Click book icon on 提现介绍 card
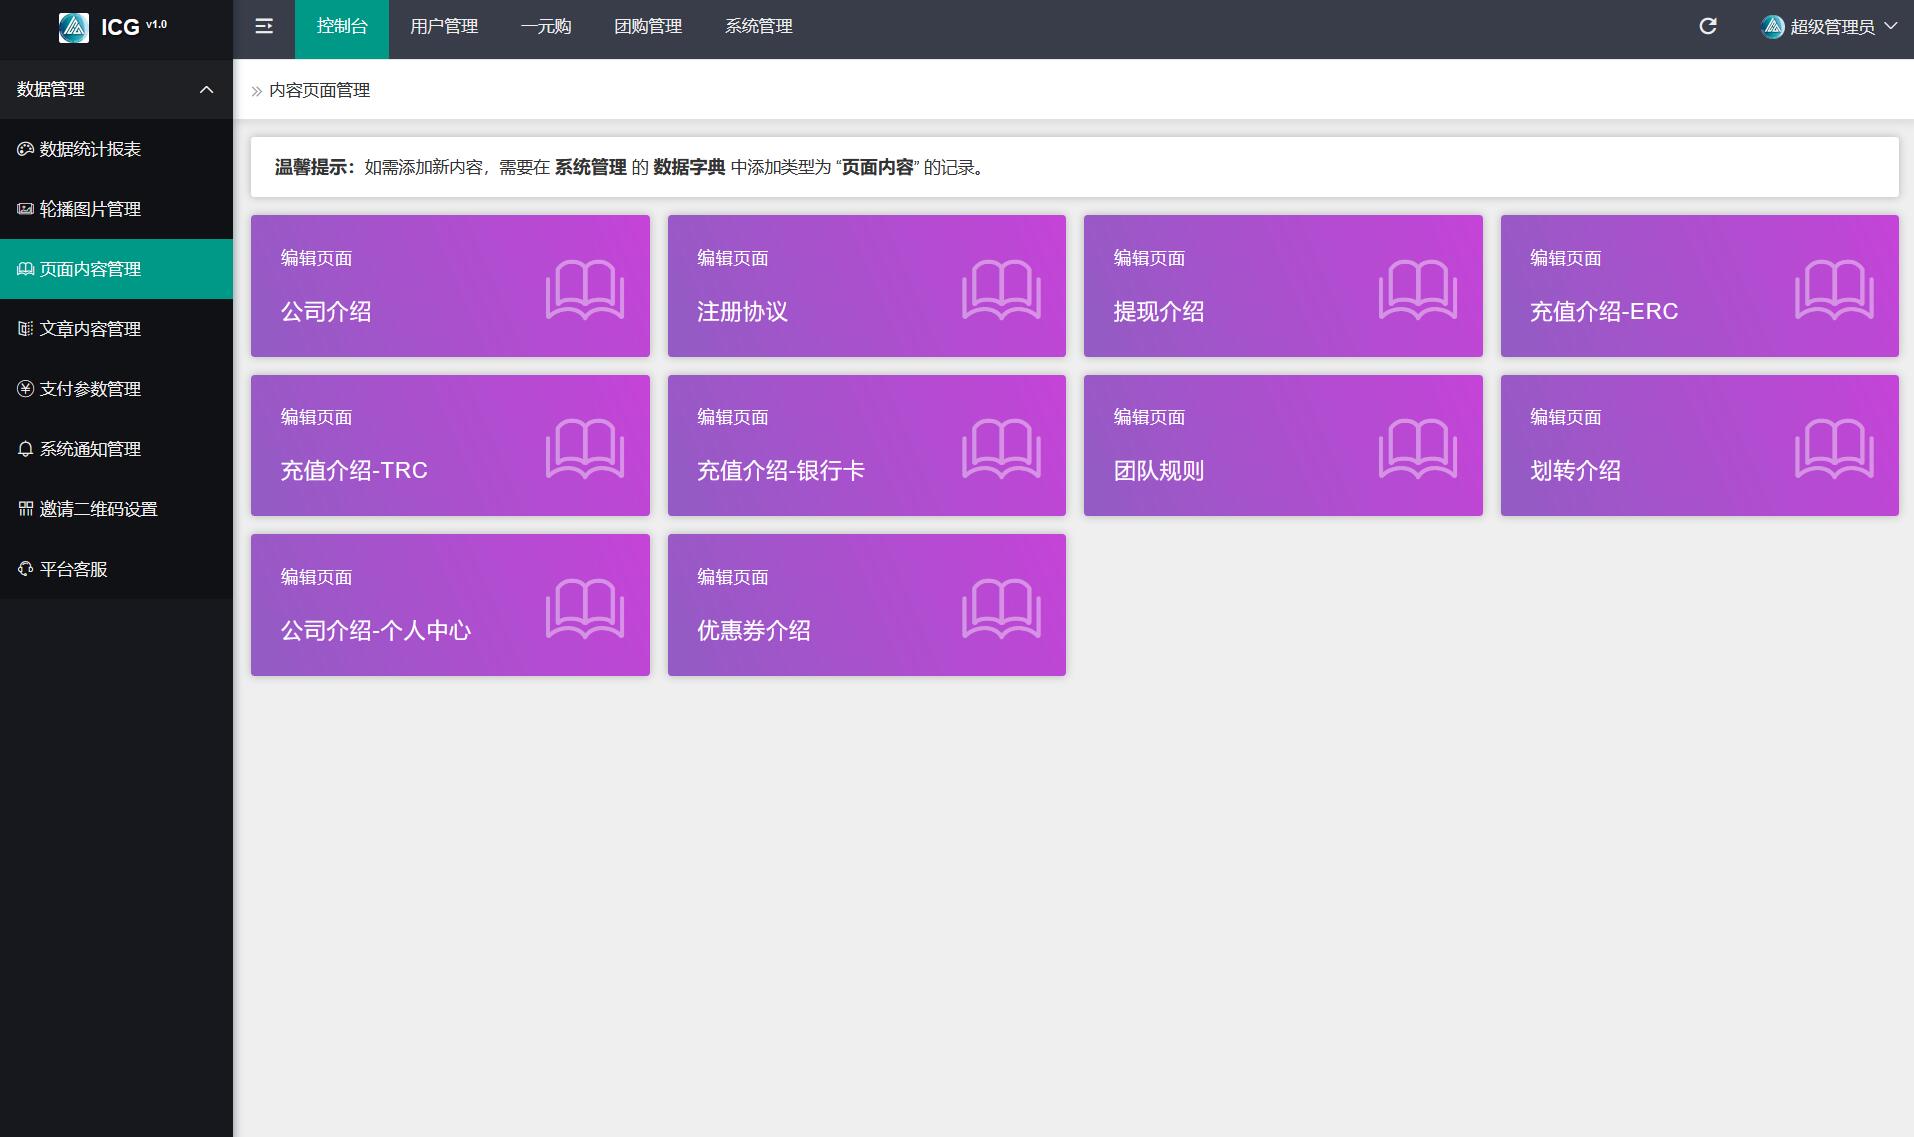Image resolution: width=1914 pixels, height=1137 pixels. click(1418, 290)
